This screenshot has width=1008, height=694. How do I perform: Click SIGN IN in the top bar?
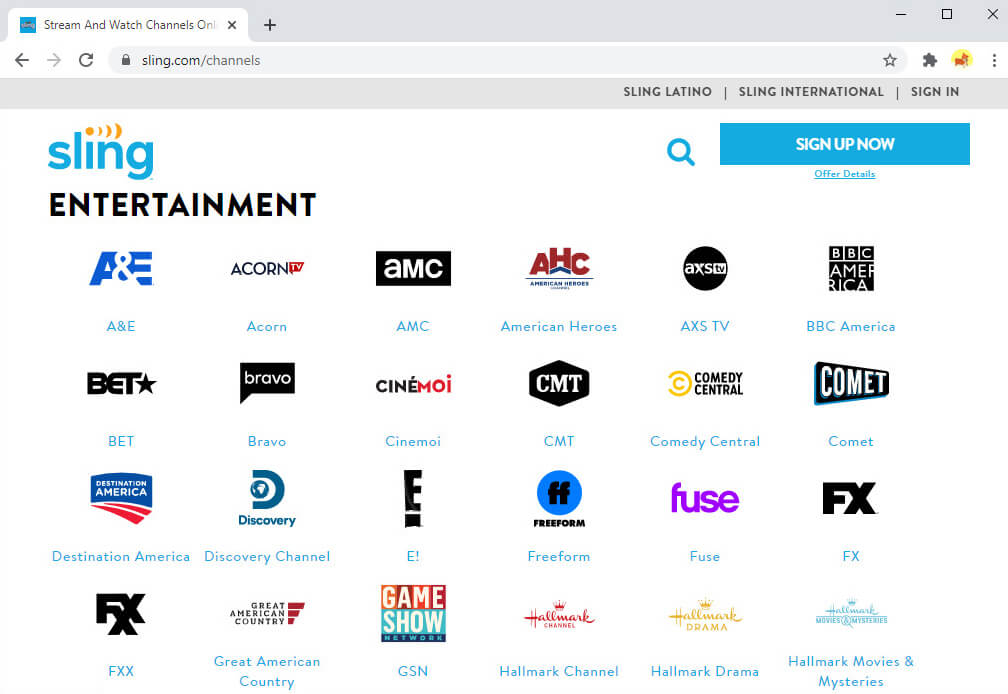(x=935, y=92)
